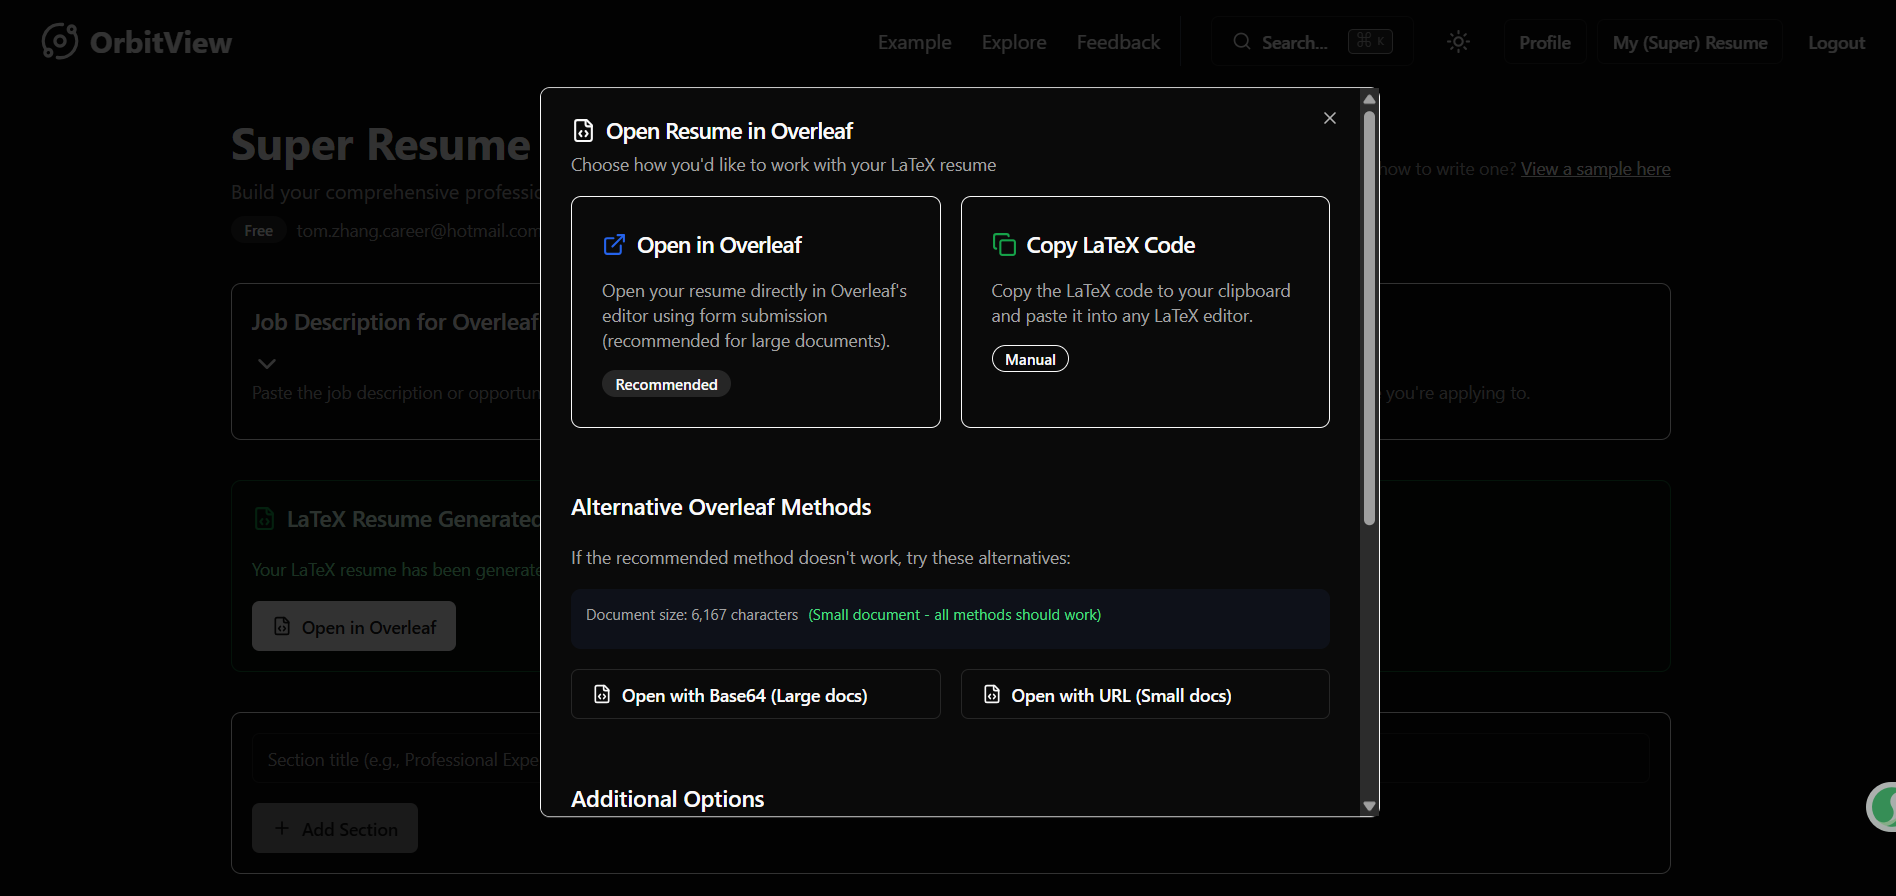Image resolution: width=1896 pixels, height=896 pixels.
Task: Click the Section title input field
Action: (x=950, y=759)
